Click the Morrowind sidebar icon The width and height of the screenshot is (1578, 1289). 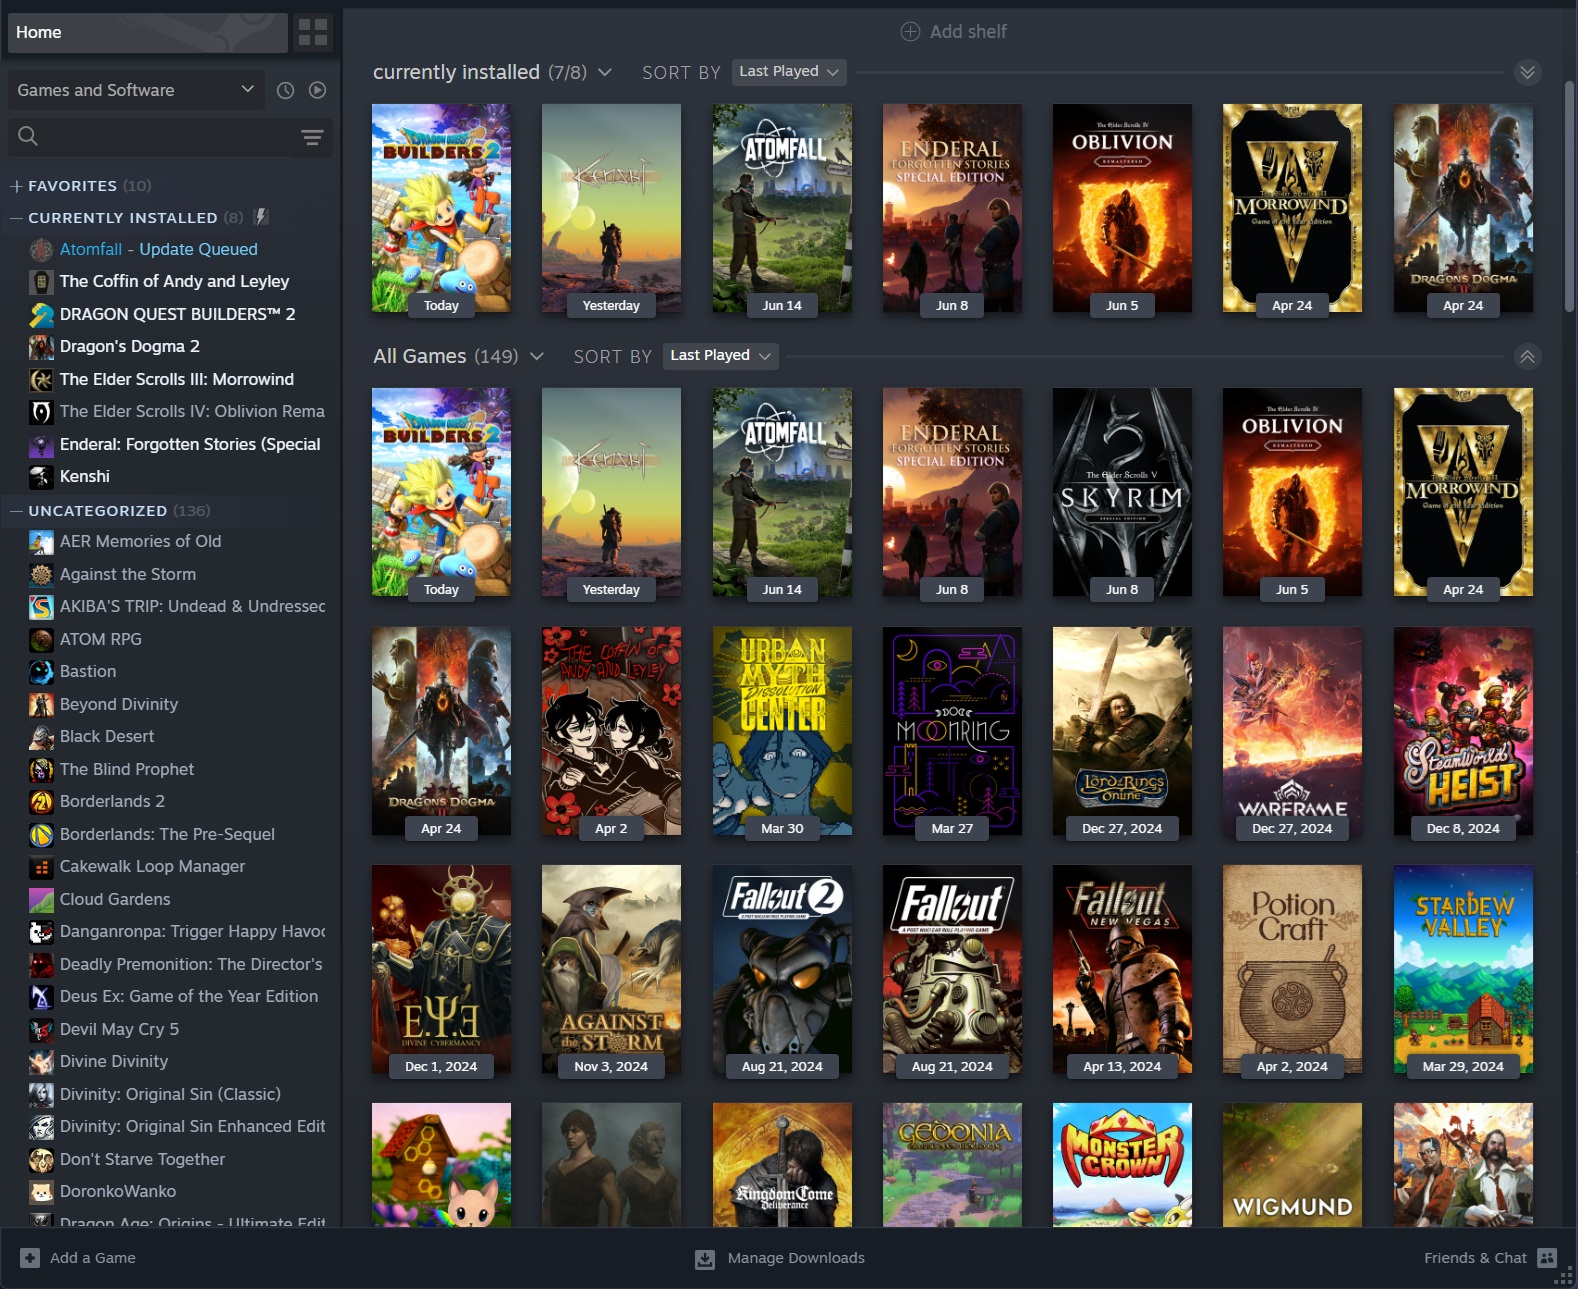[41, 379]
